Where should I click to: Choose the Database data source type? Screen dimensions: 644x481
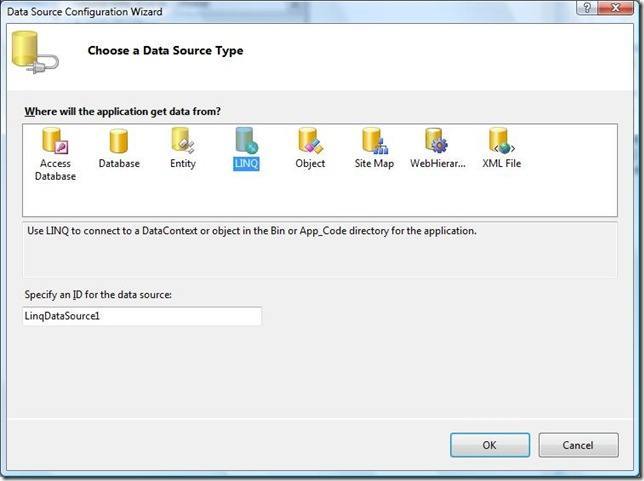click(x=118, y=143)
